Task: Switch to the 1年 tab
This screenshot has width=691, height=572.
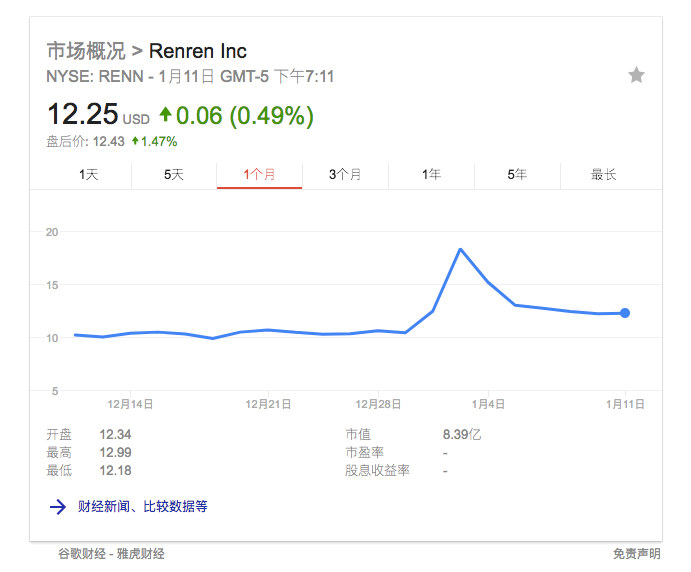Action: pos(431,175)
